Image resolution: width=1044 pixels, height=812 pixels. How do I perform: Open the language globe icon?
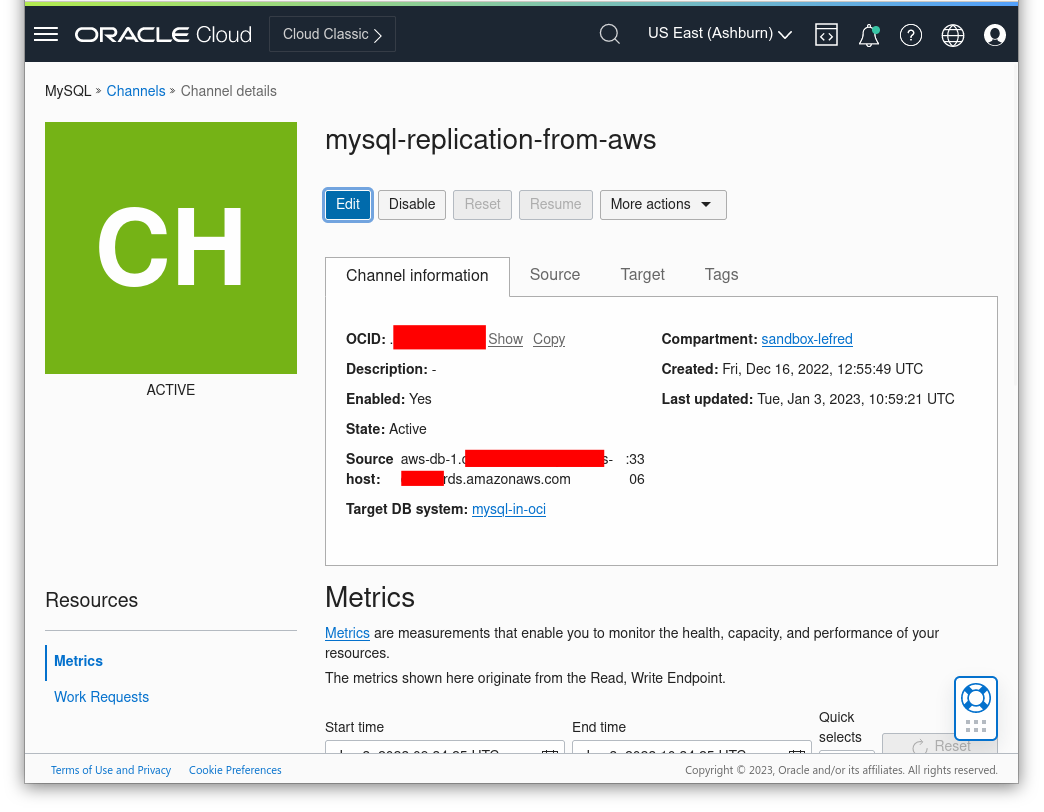953,35
